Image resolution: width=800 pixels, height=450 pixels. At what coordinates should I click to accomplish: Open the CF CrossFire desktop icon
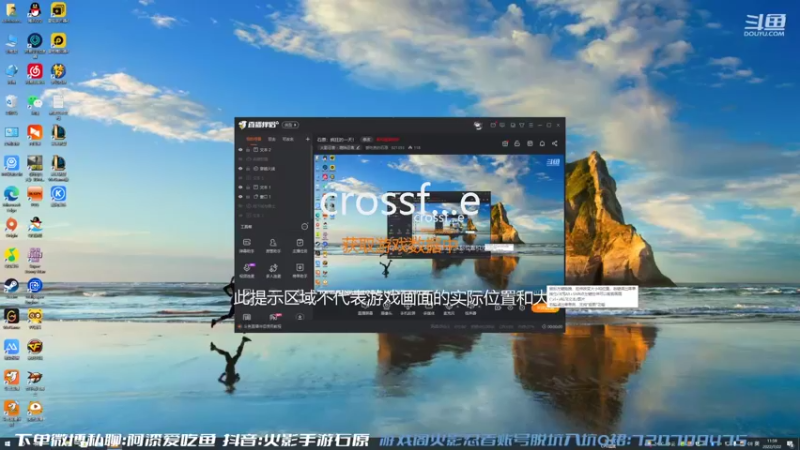point(35,349)
